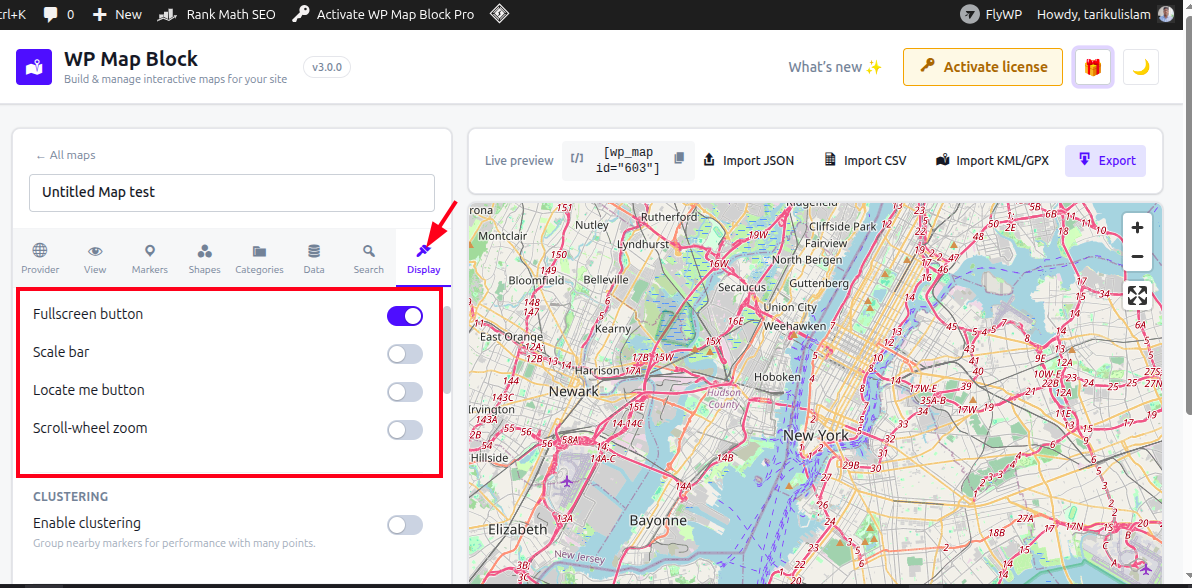Switch to the View tab
1192x588 pixels.
click(95, 259)
